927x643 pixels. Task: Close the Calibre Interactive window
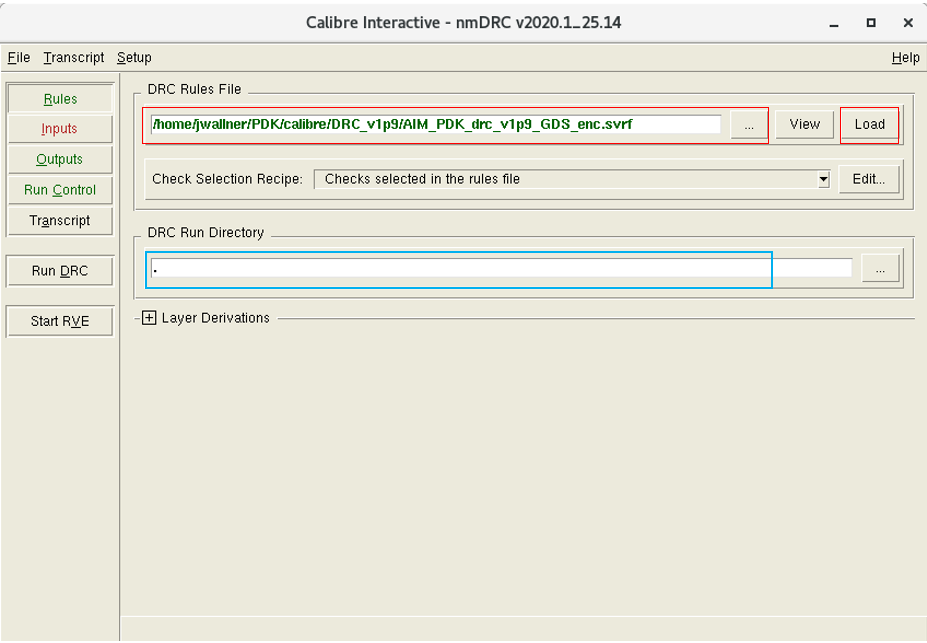pos(908,23)
